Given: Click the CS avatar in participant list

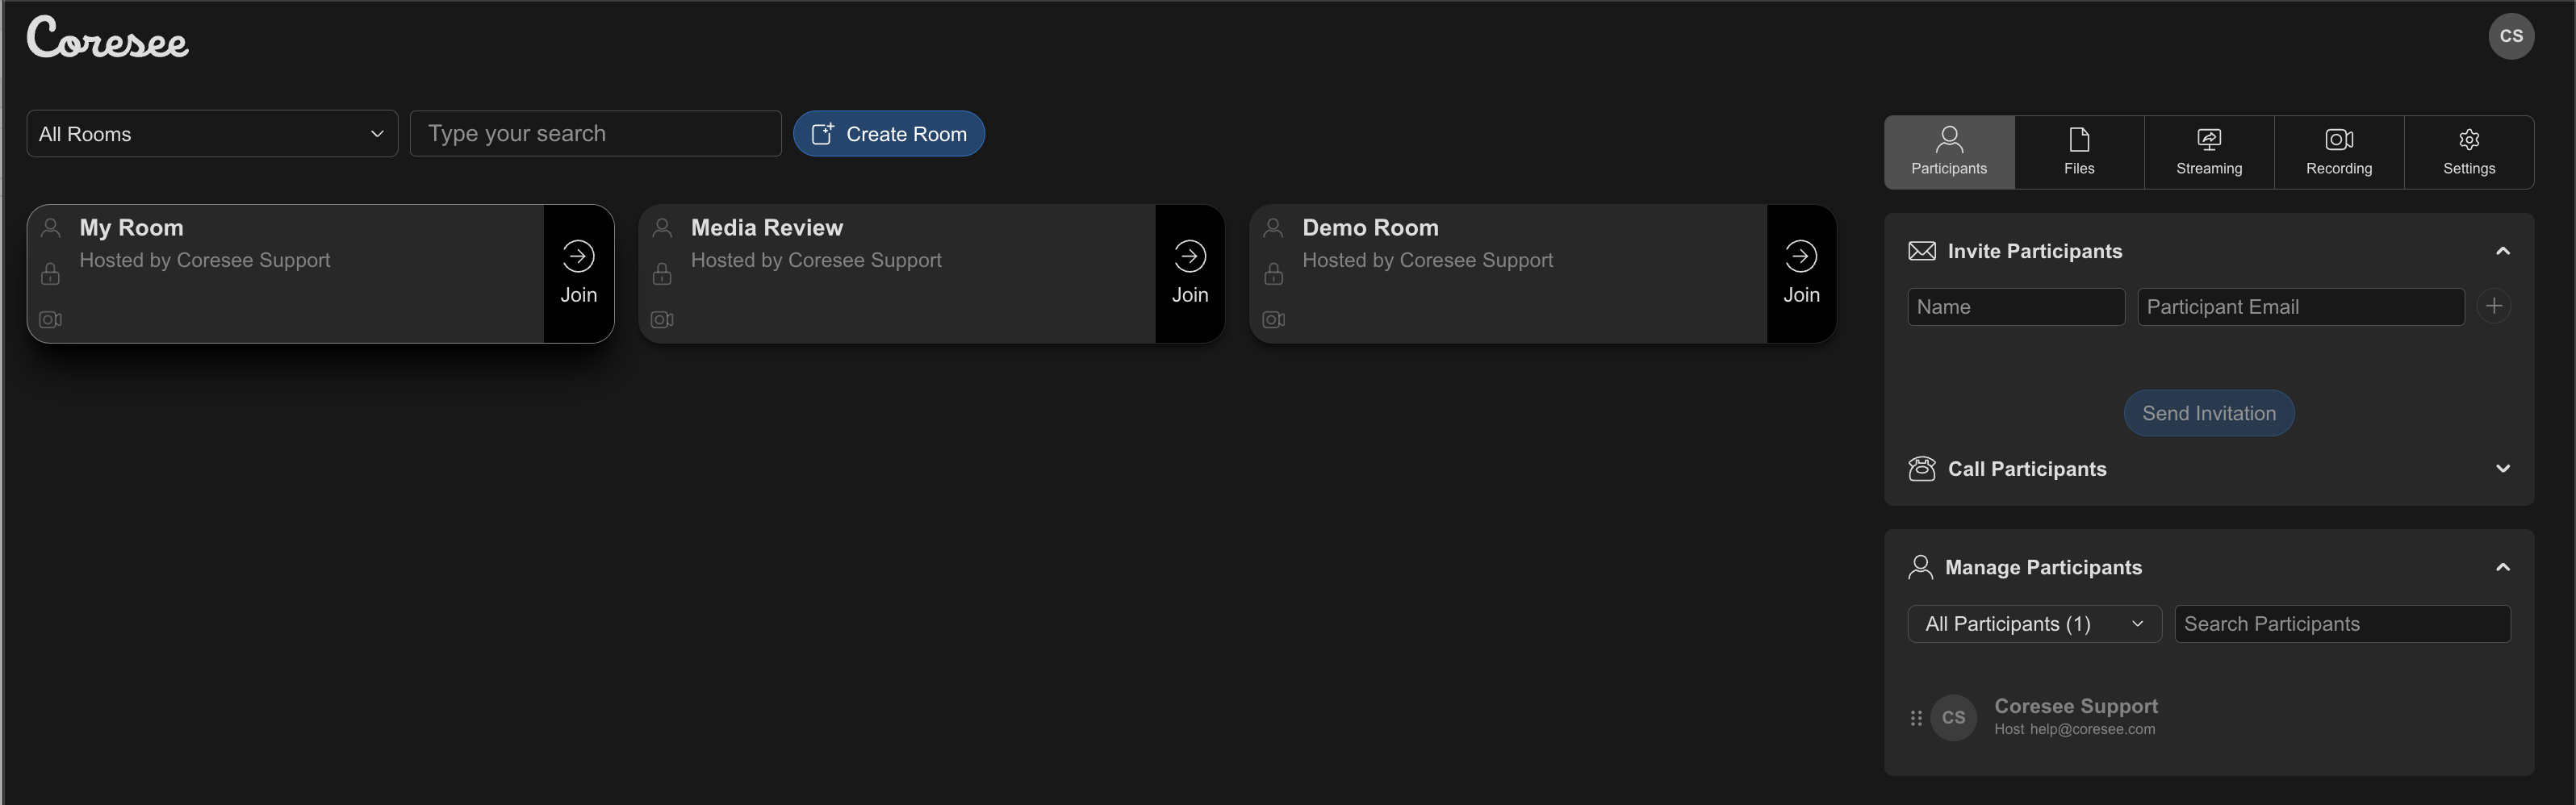Looking at the screenshot, I should tap(1953, 718).
